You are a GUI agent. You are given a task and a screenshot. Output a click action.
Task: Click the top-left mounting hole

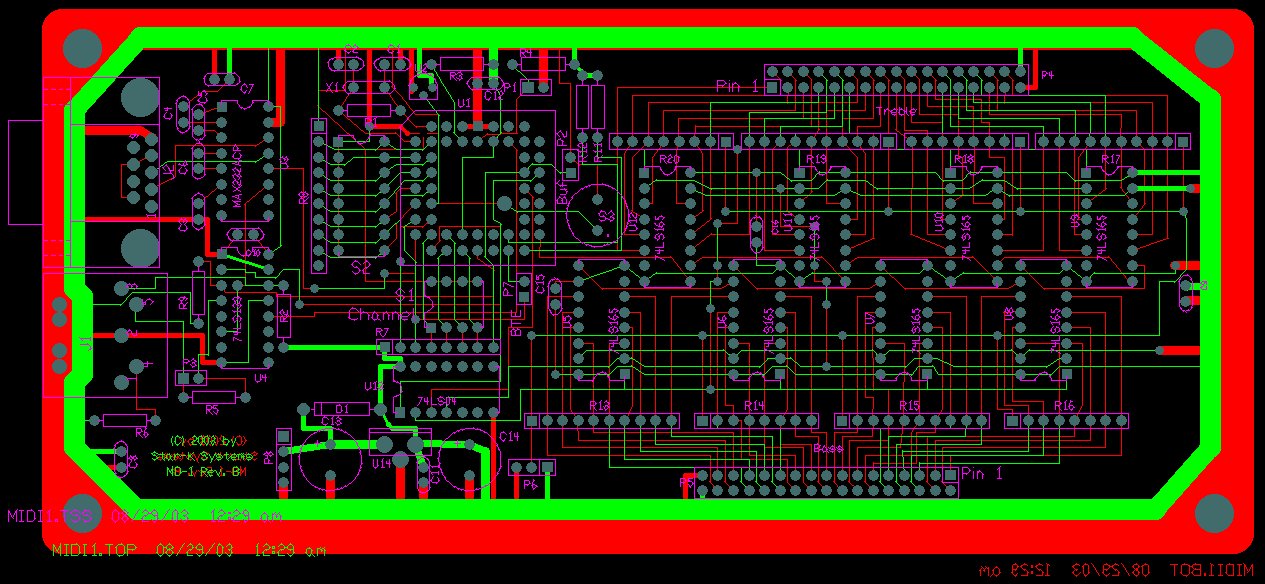coord(82,48)
